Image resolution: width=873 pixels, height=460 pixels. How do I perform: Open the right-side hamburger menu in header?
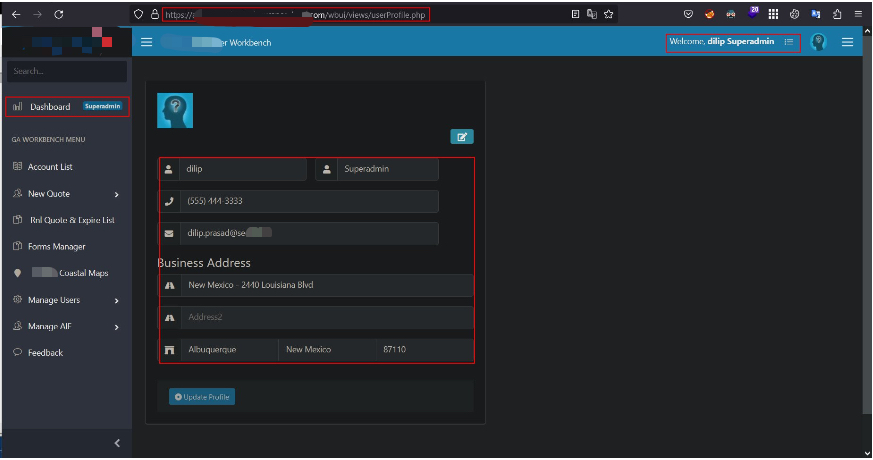pos(847,42)
